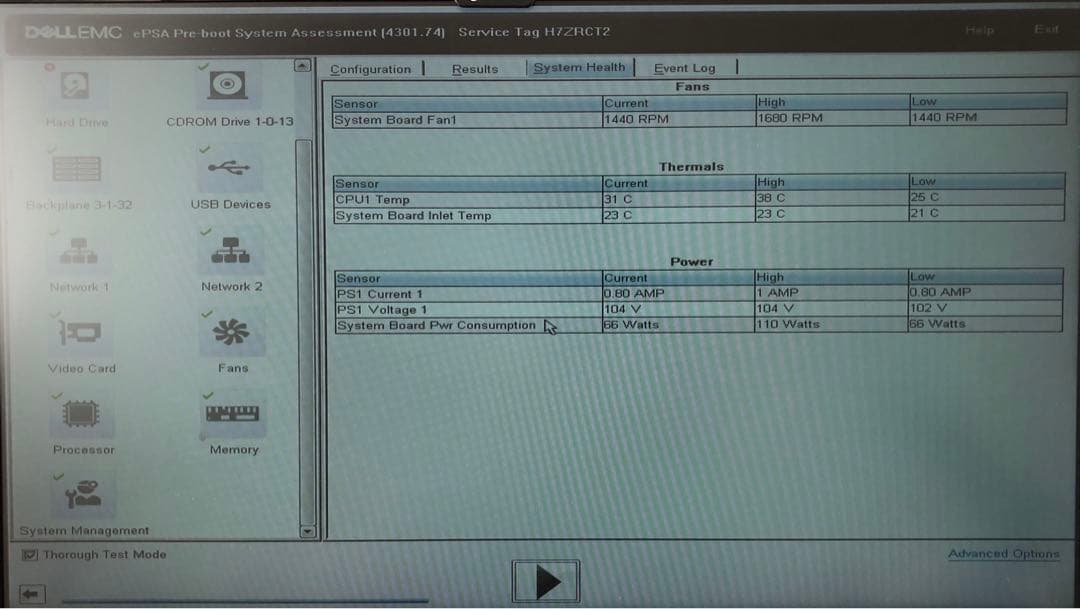Click the Help link
Viewport: 1080px width, 609px height.
coord(980,31)
